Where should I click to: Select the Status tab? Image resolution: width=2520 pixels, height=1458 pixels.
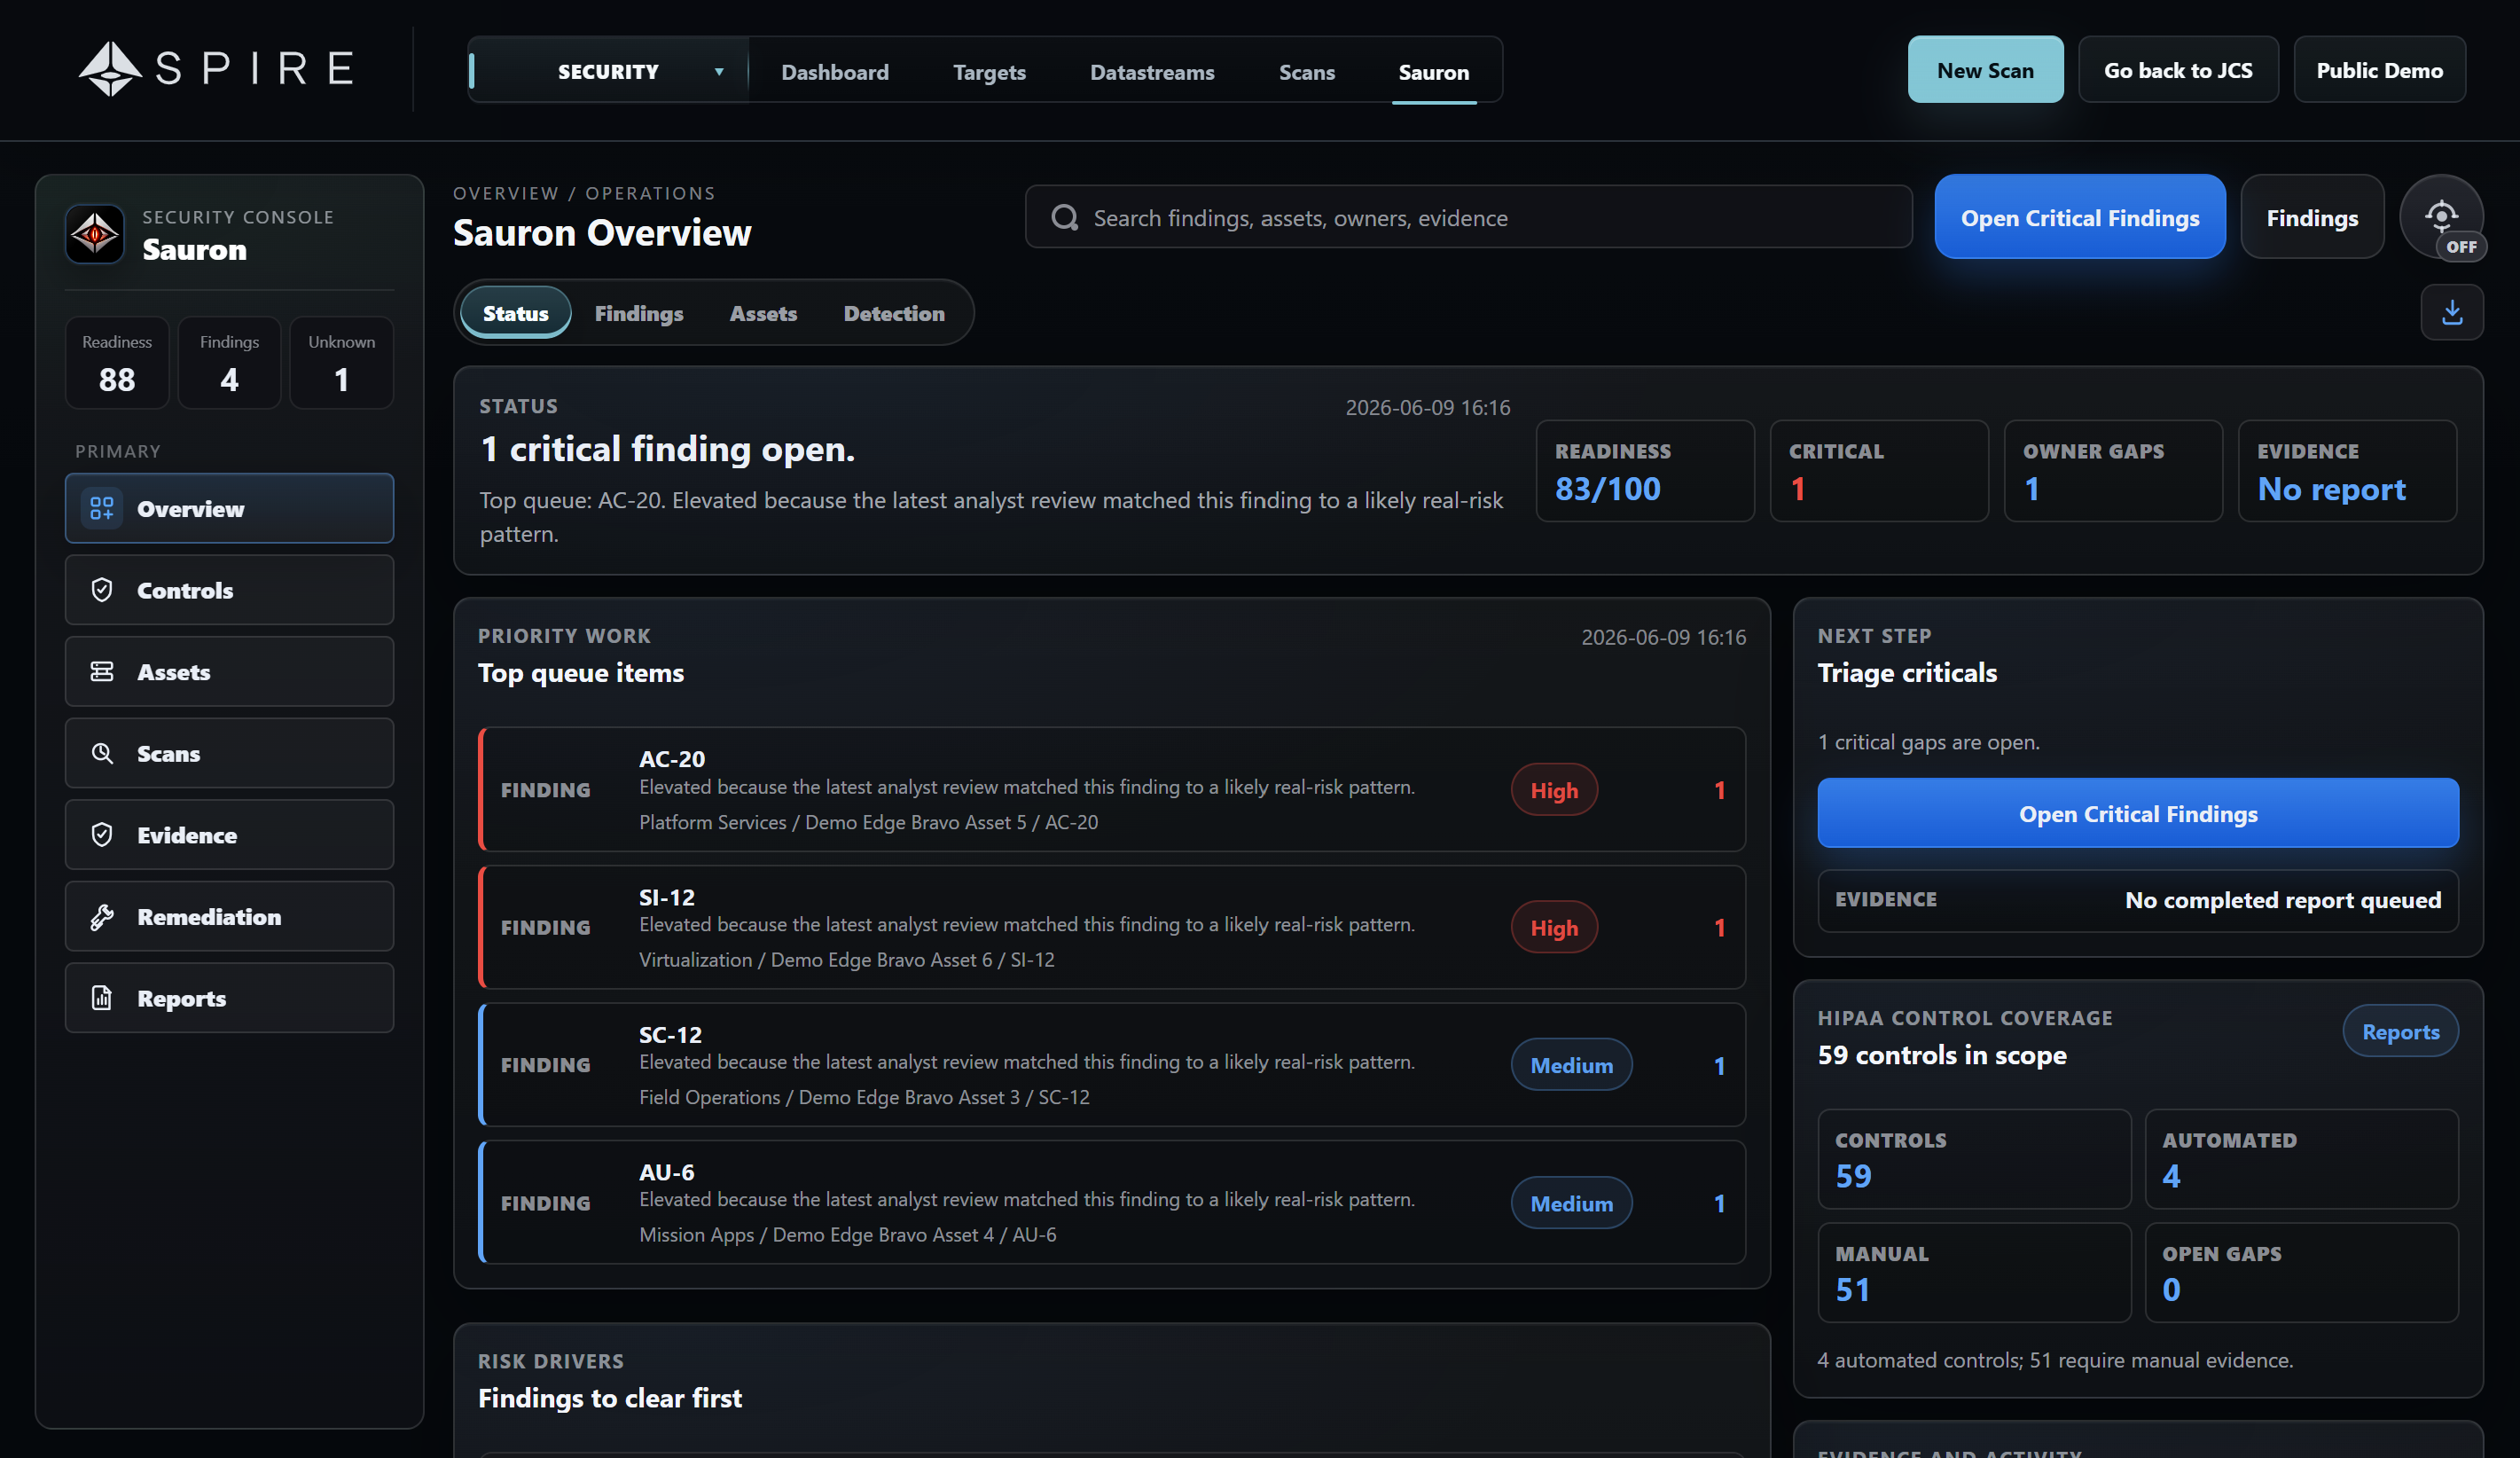515,313
